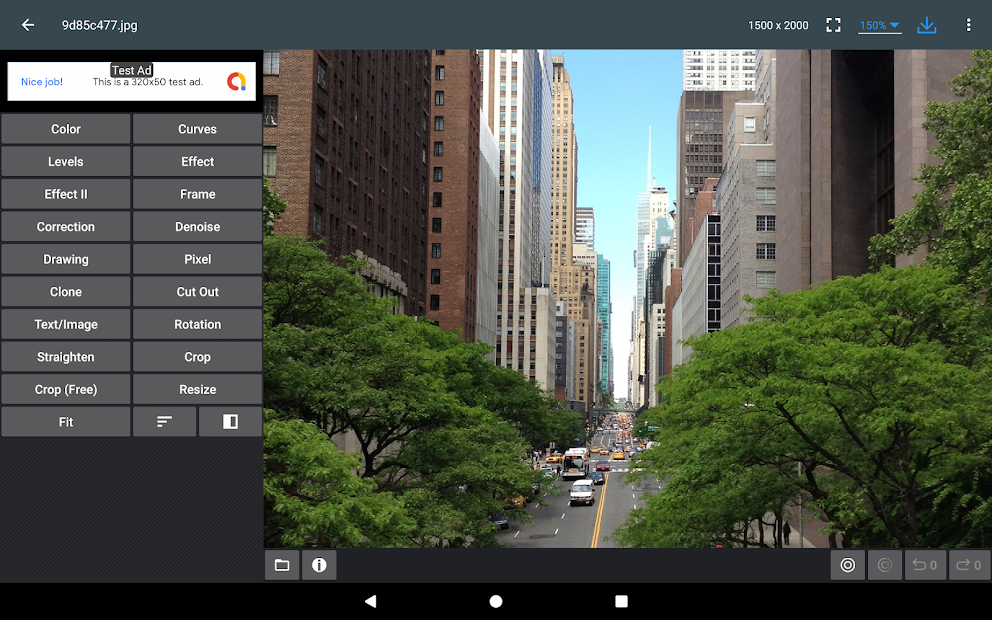Click the panel split view icon
The height and width of the screenshot is (620, 992).
point(230,421)
